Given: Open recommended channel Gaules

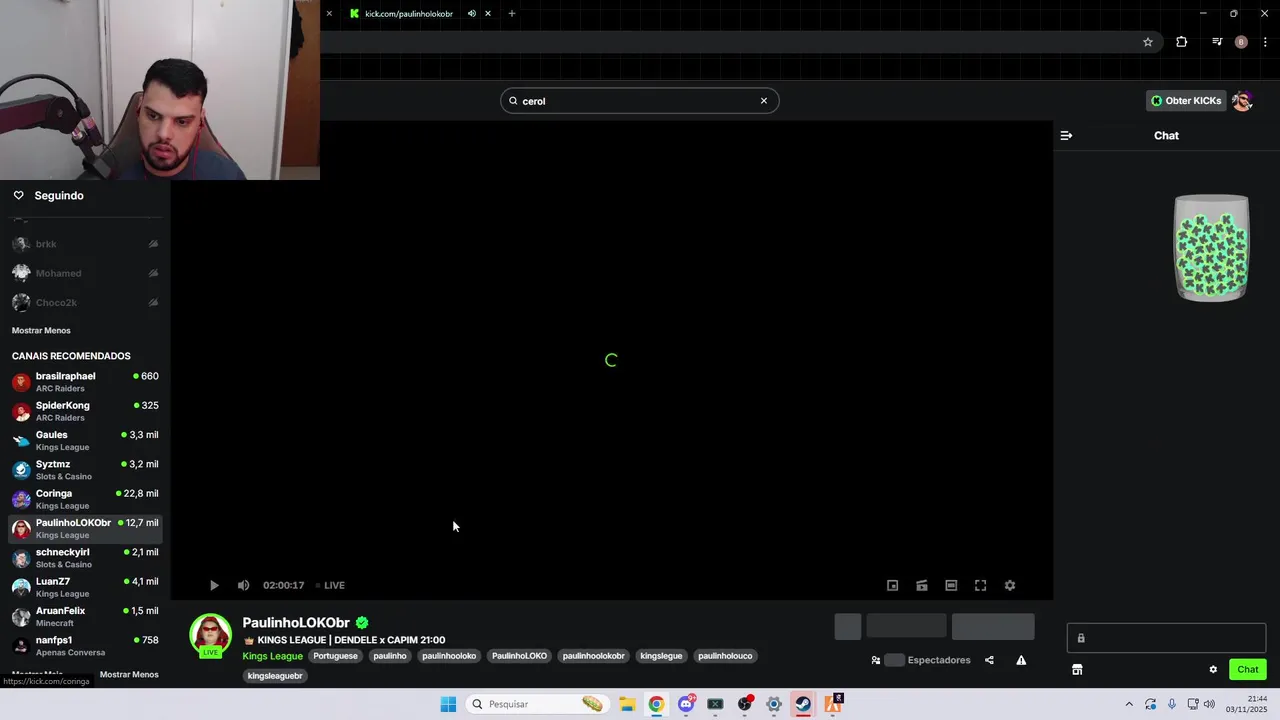Looking at the screenshot, I should pyautogui.click(x=85, y=440).
